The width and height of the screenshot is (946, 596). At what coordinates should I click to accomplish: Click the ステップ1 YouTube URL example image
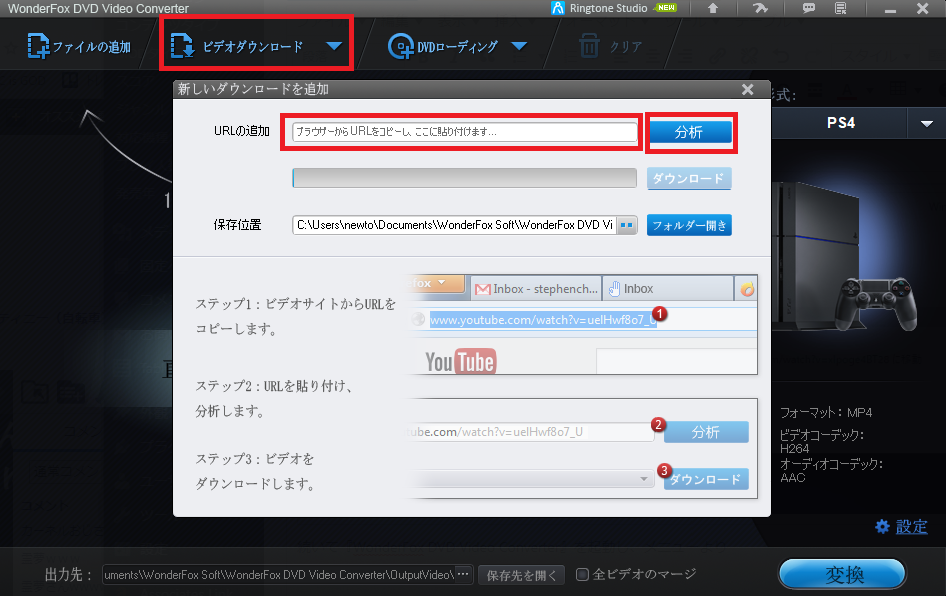(x=583, y=325)
